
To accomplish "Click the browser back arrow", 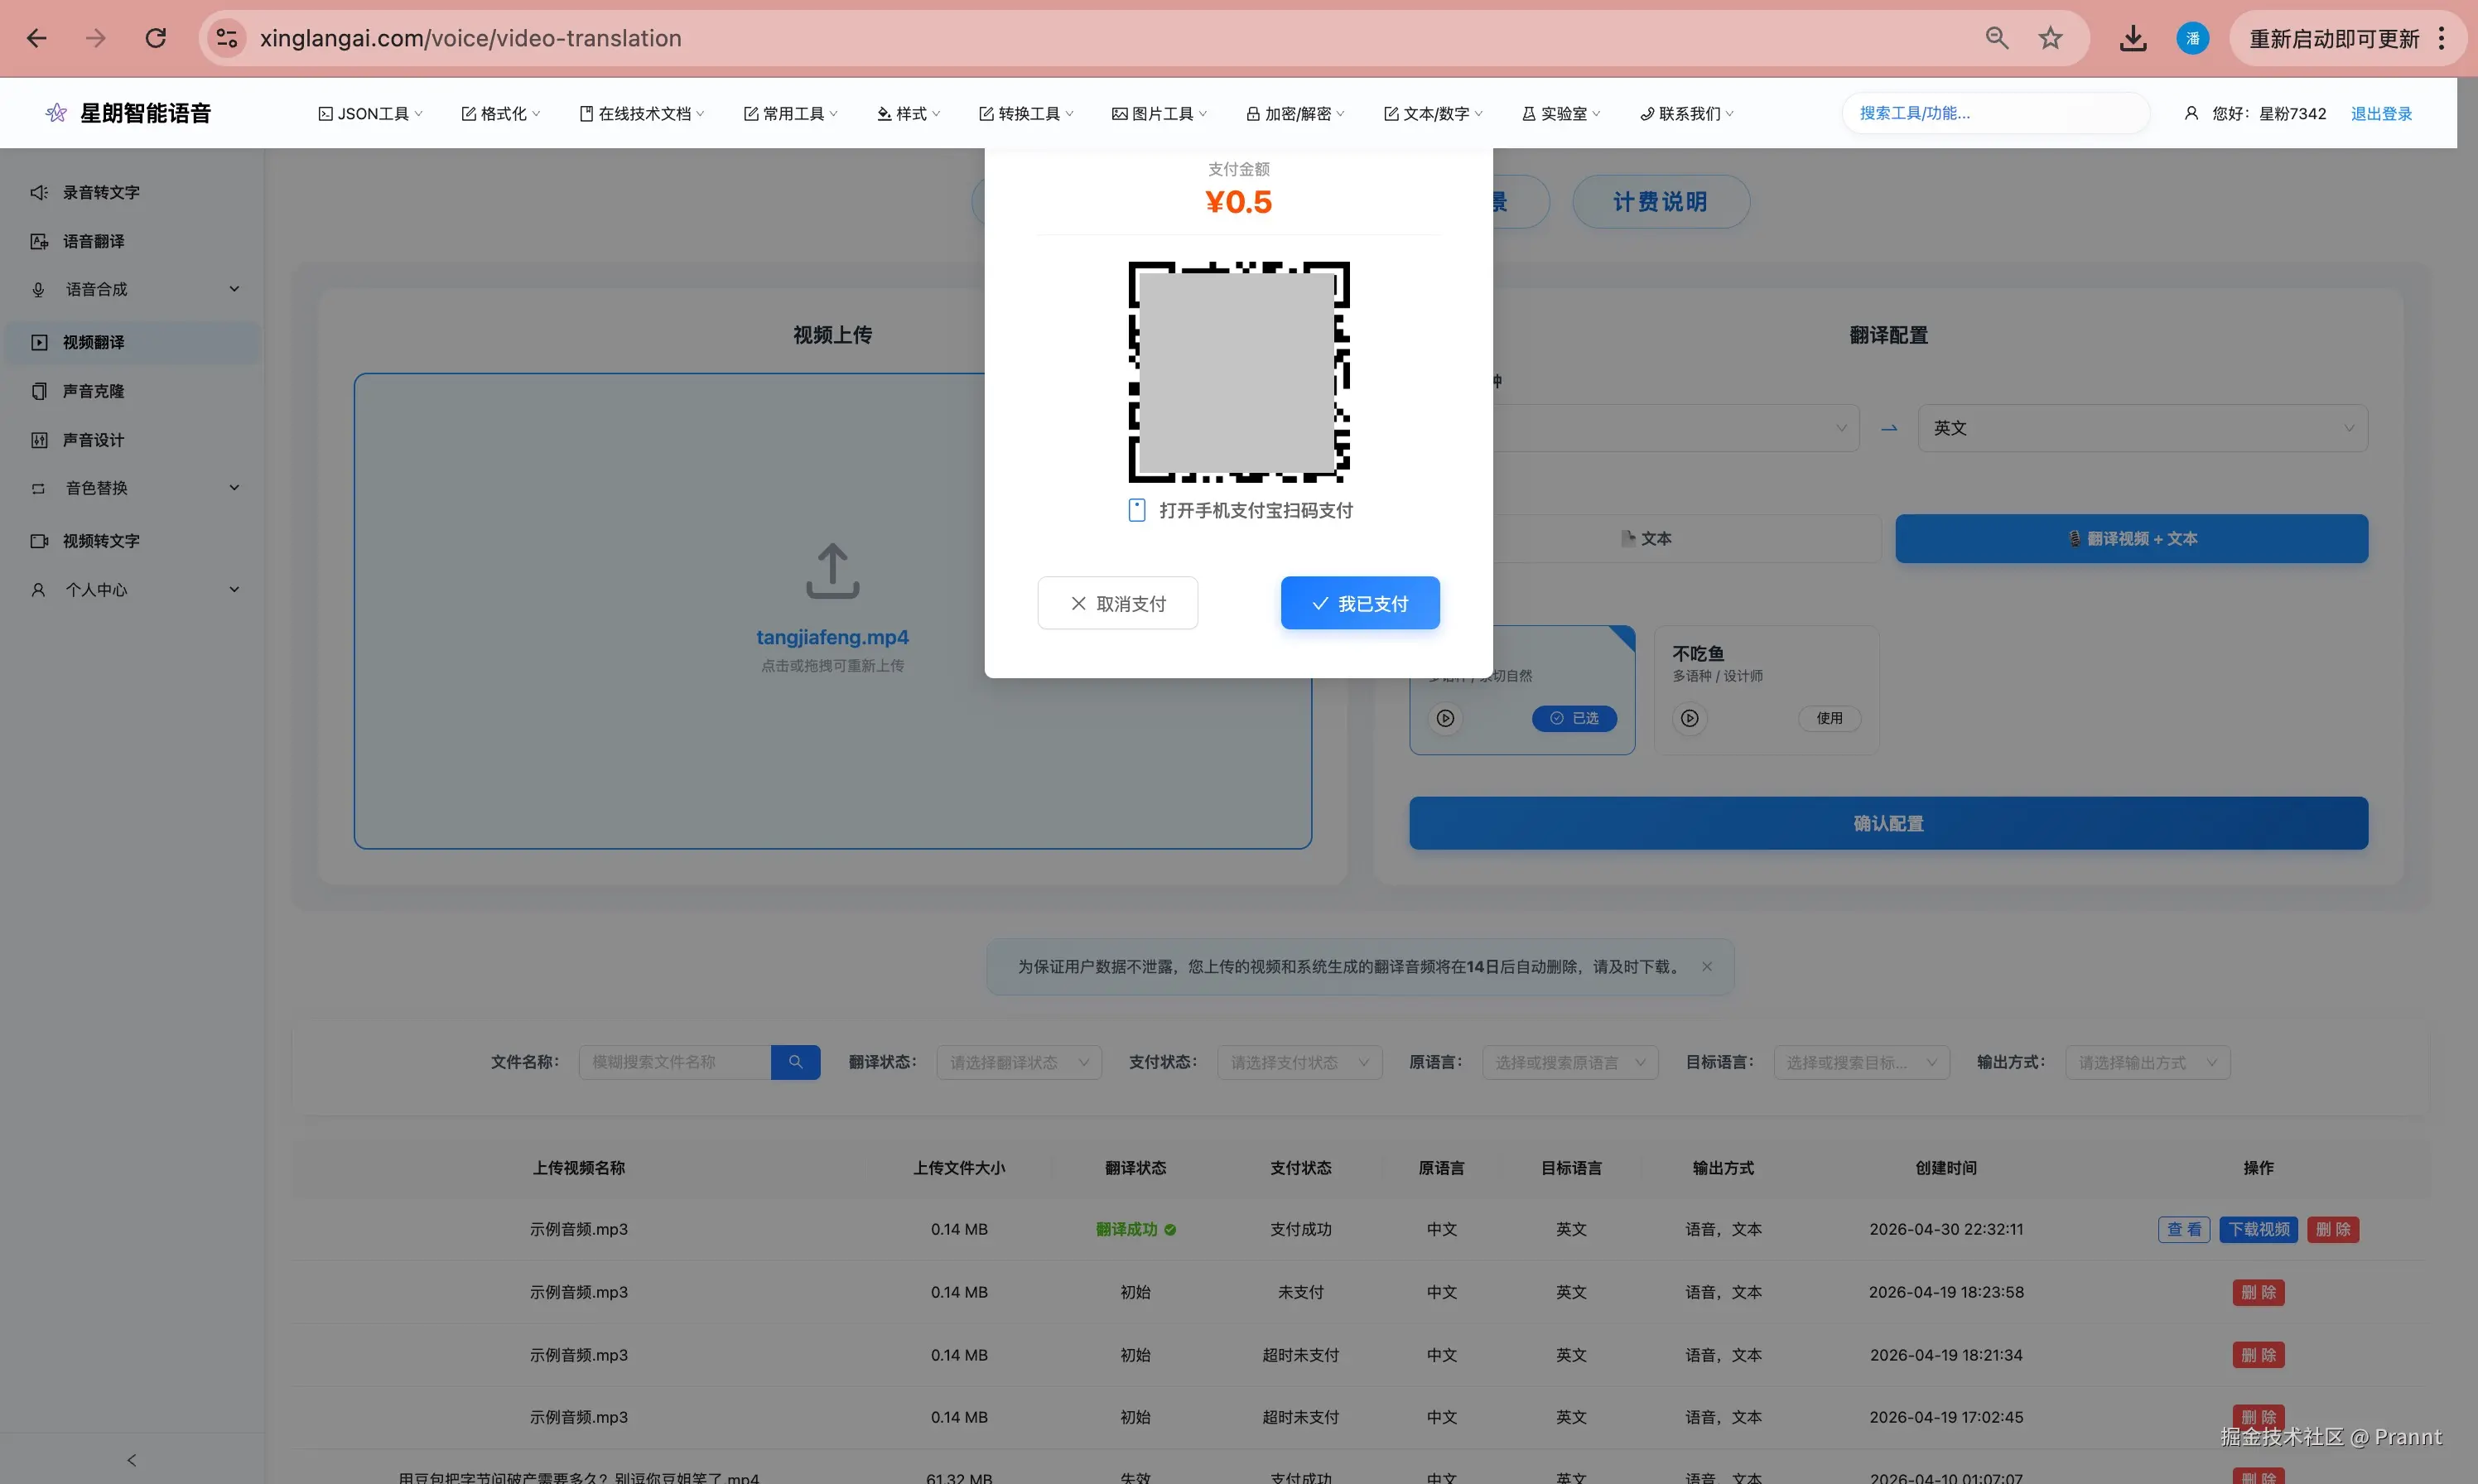I will pos(37,38).
